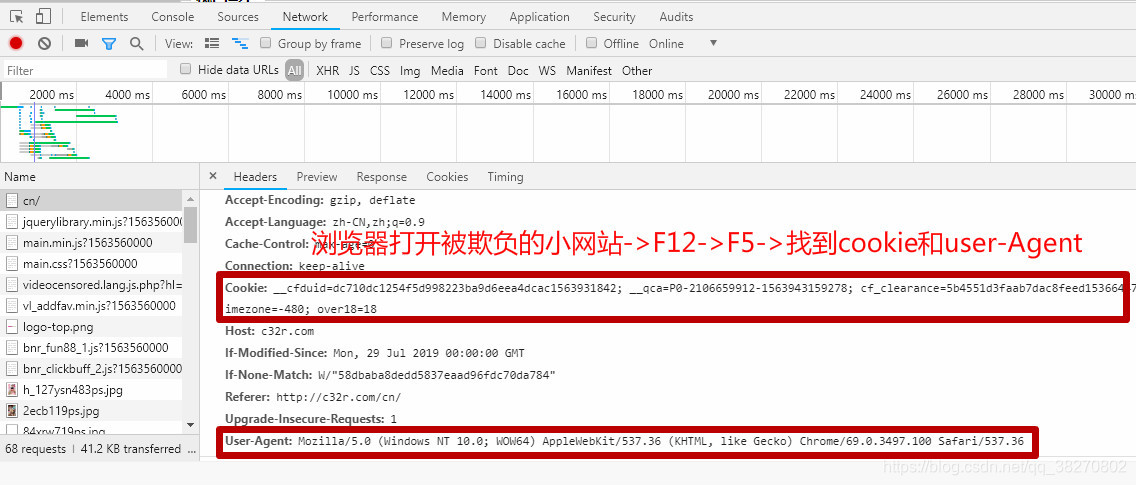This screenshot has height=485, width=1136.
Task: Click the Host: c32r.com header line
Action: point(269,331)
